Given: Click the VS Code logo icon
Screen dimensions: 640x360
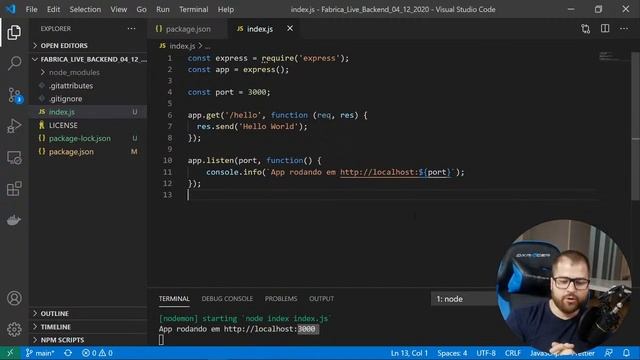Looking at the screenshot, I should click(11, 9).
